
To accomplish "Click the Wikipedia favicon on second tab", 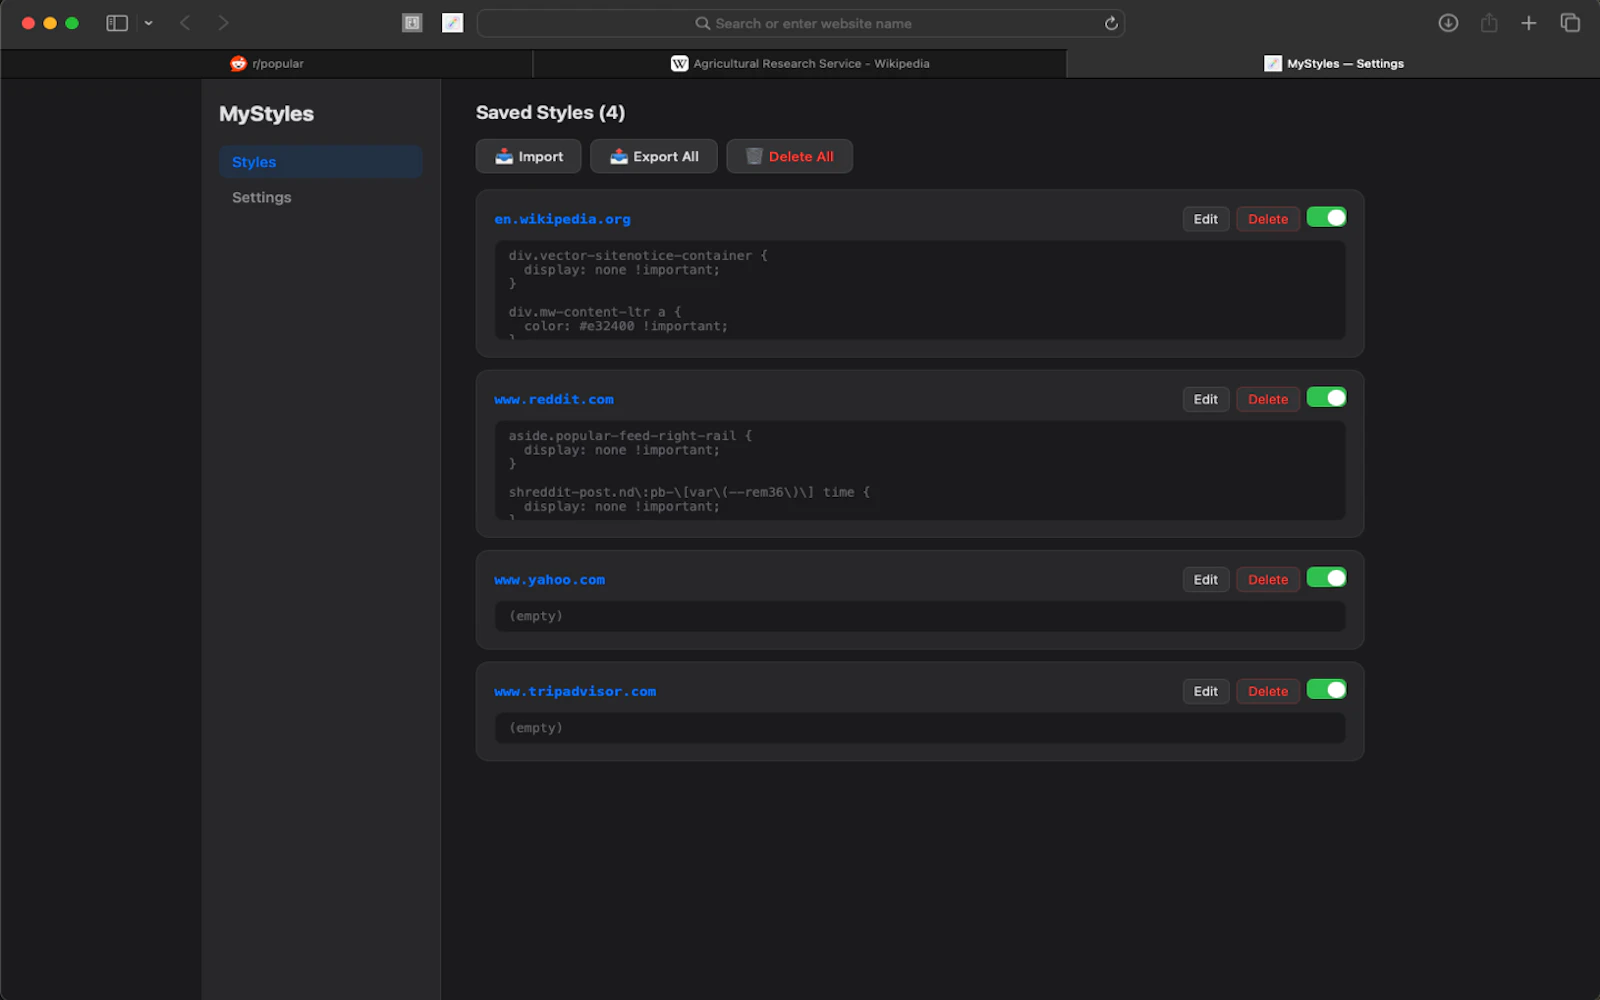I will [679, 63].
